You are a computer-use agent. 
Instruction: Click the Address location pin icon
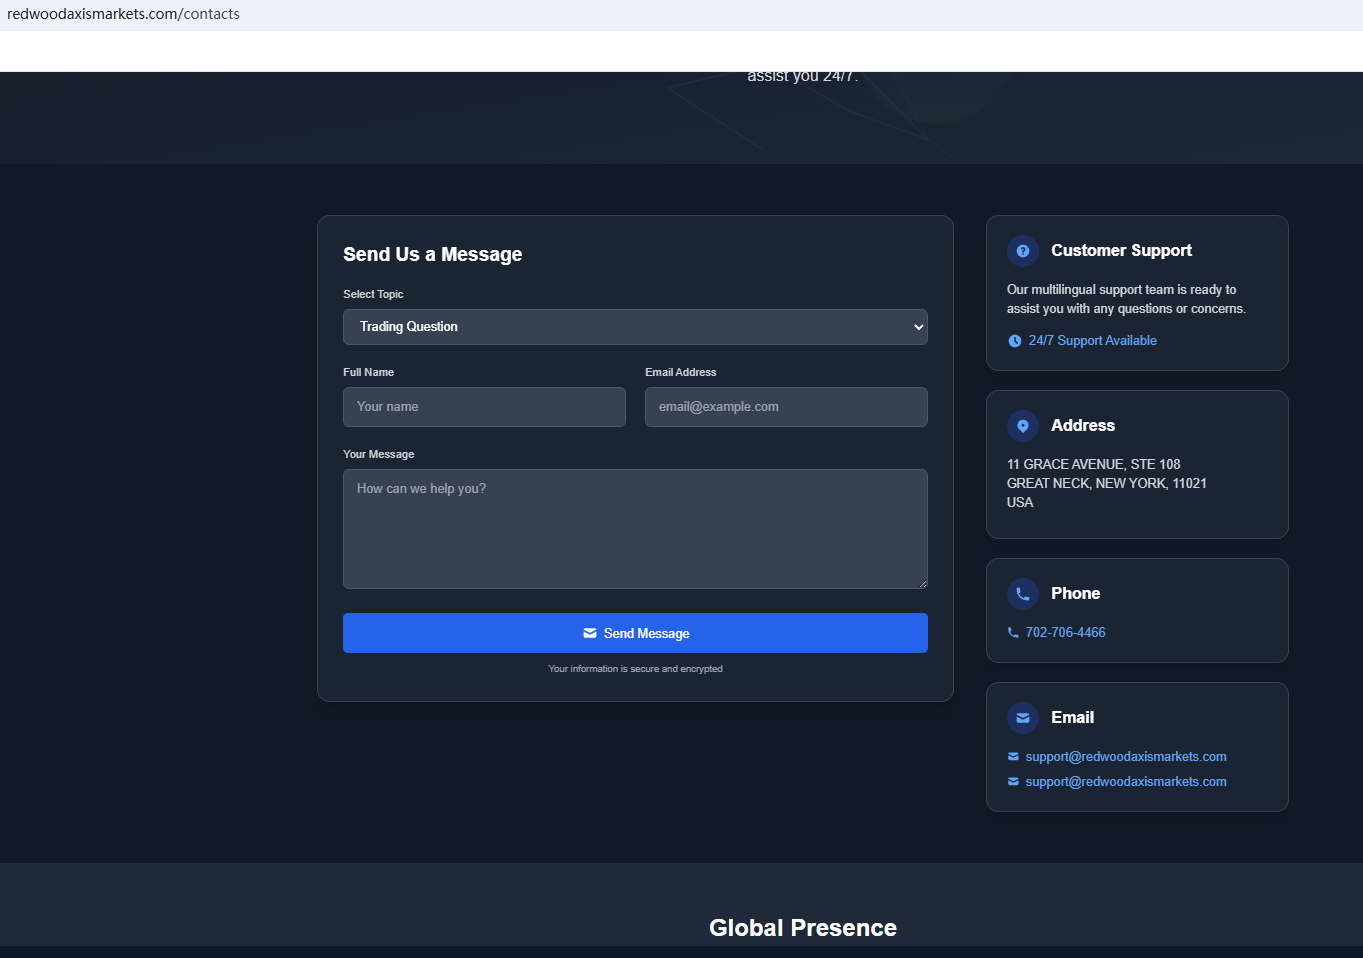[x=1022, y=426]
